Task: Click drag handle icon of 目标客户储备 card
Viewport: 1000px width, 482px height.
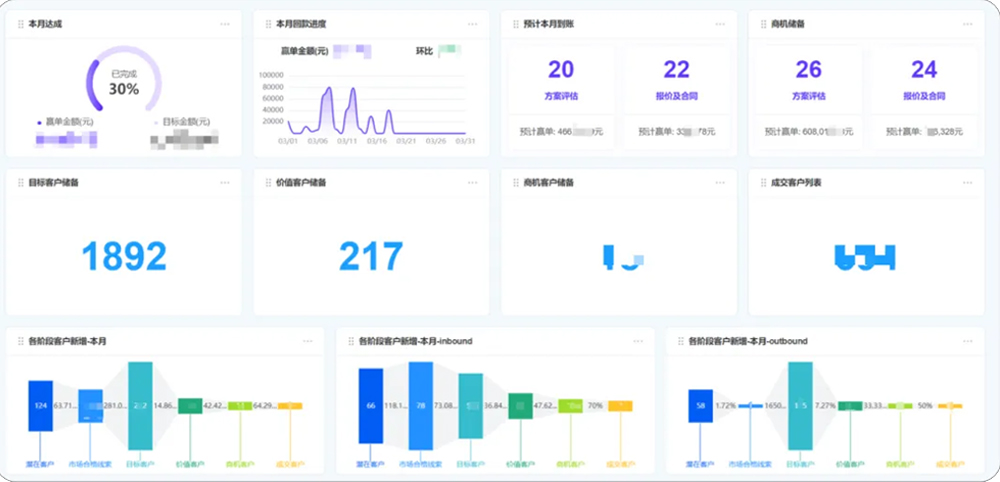Action: [x=20, y=183]
